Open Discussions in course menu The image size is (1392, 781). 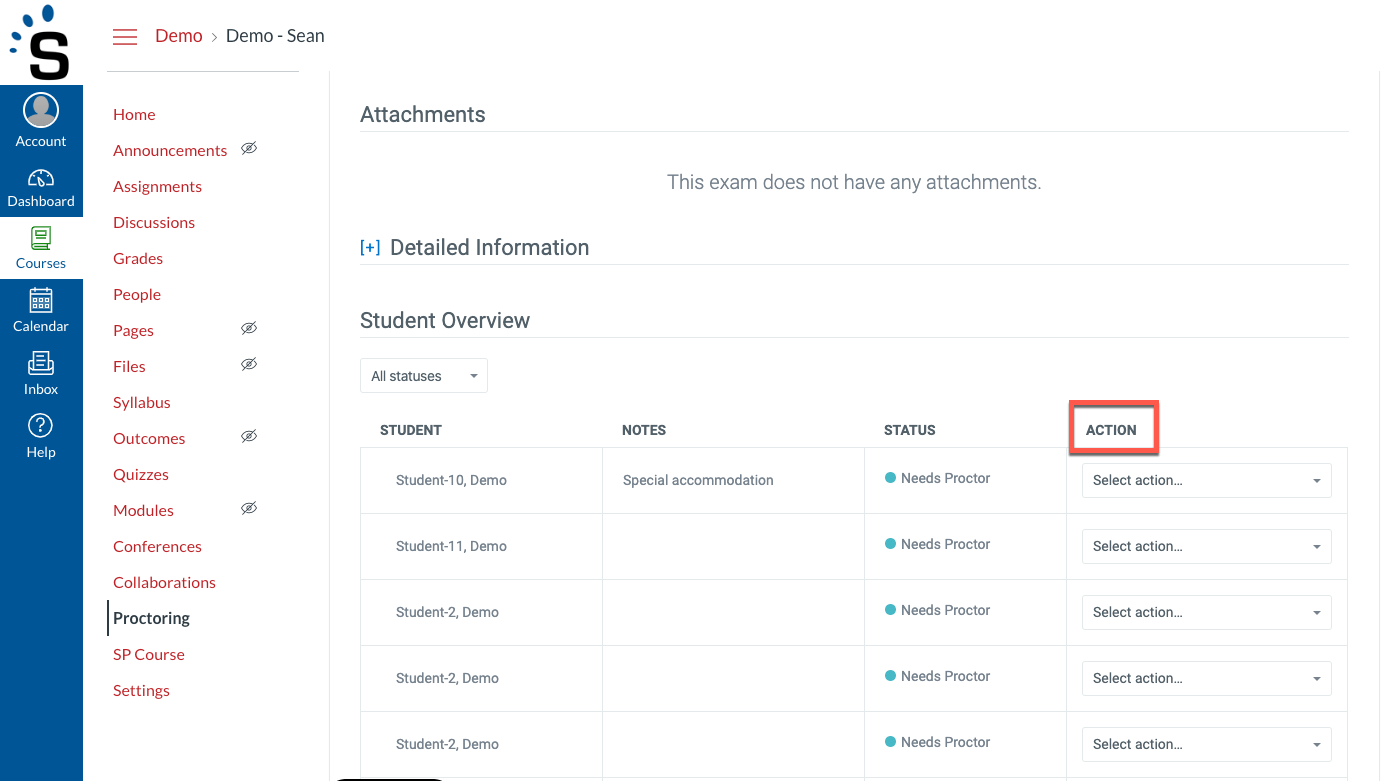click(x=154, y=223)
